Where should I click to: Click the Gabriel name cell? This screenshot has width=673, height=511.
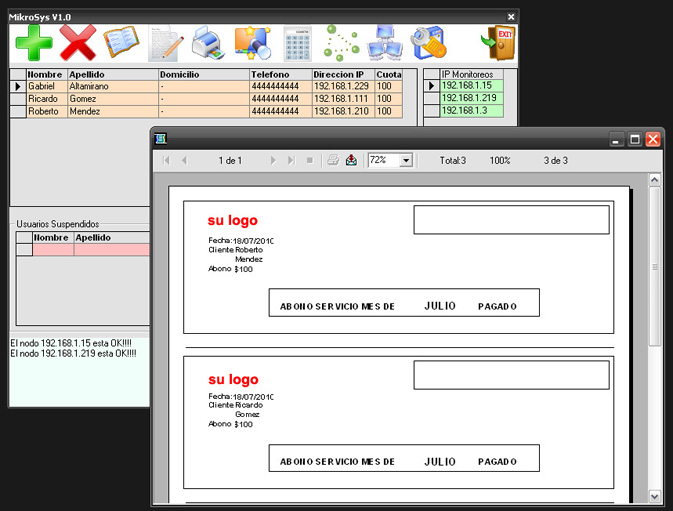pyautogui.click(x=47, y=86)
